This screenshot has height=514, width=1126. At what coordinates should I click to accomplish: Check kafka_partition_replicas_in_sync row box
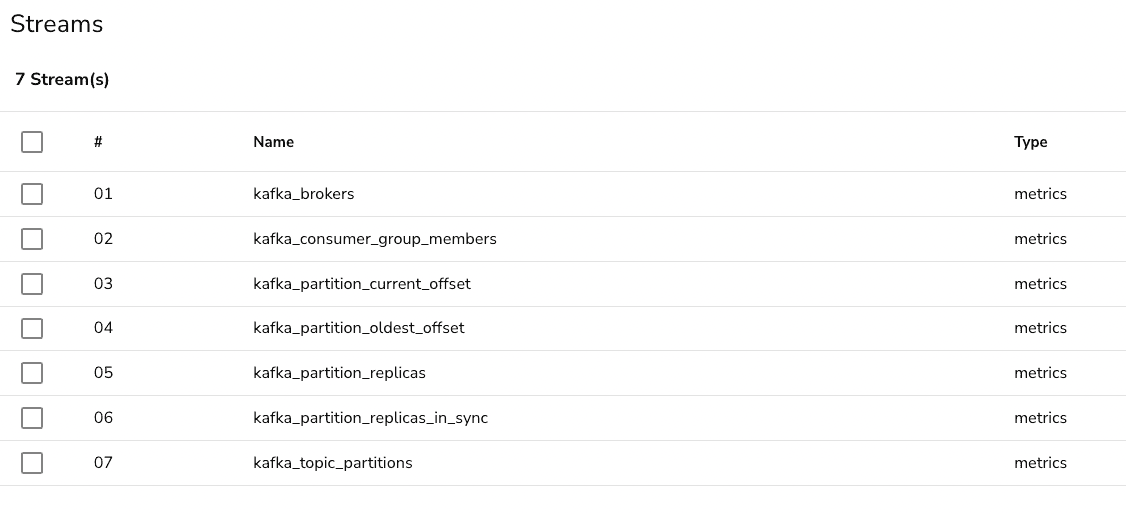coord(32,418)
